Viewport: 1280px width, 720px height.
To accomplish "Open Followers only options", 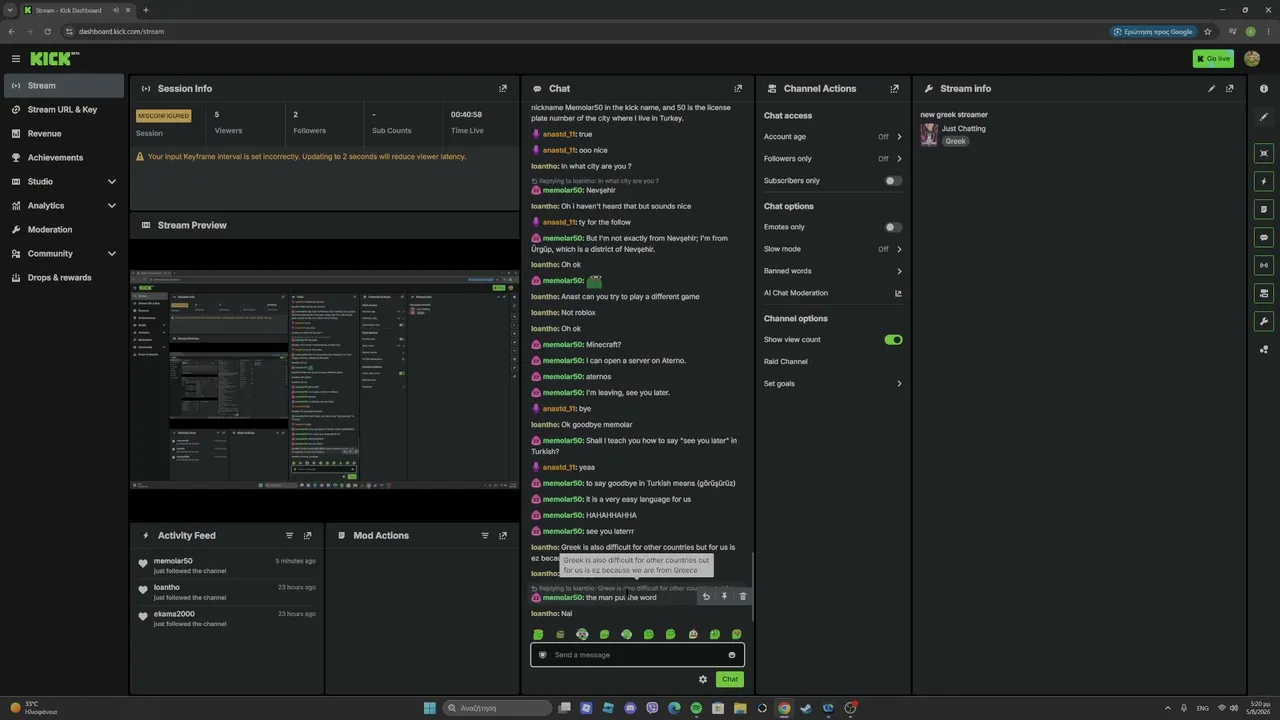I will coord(833,159).
